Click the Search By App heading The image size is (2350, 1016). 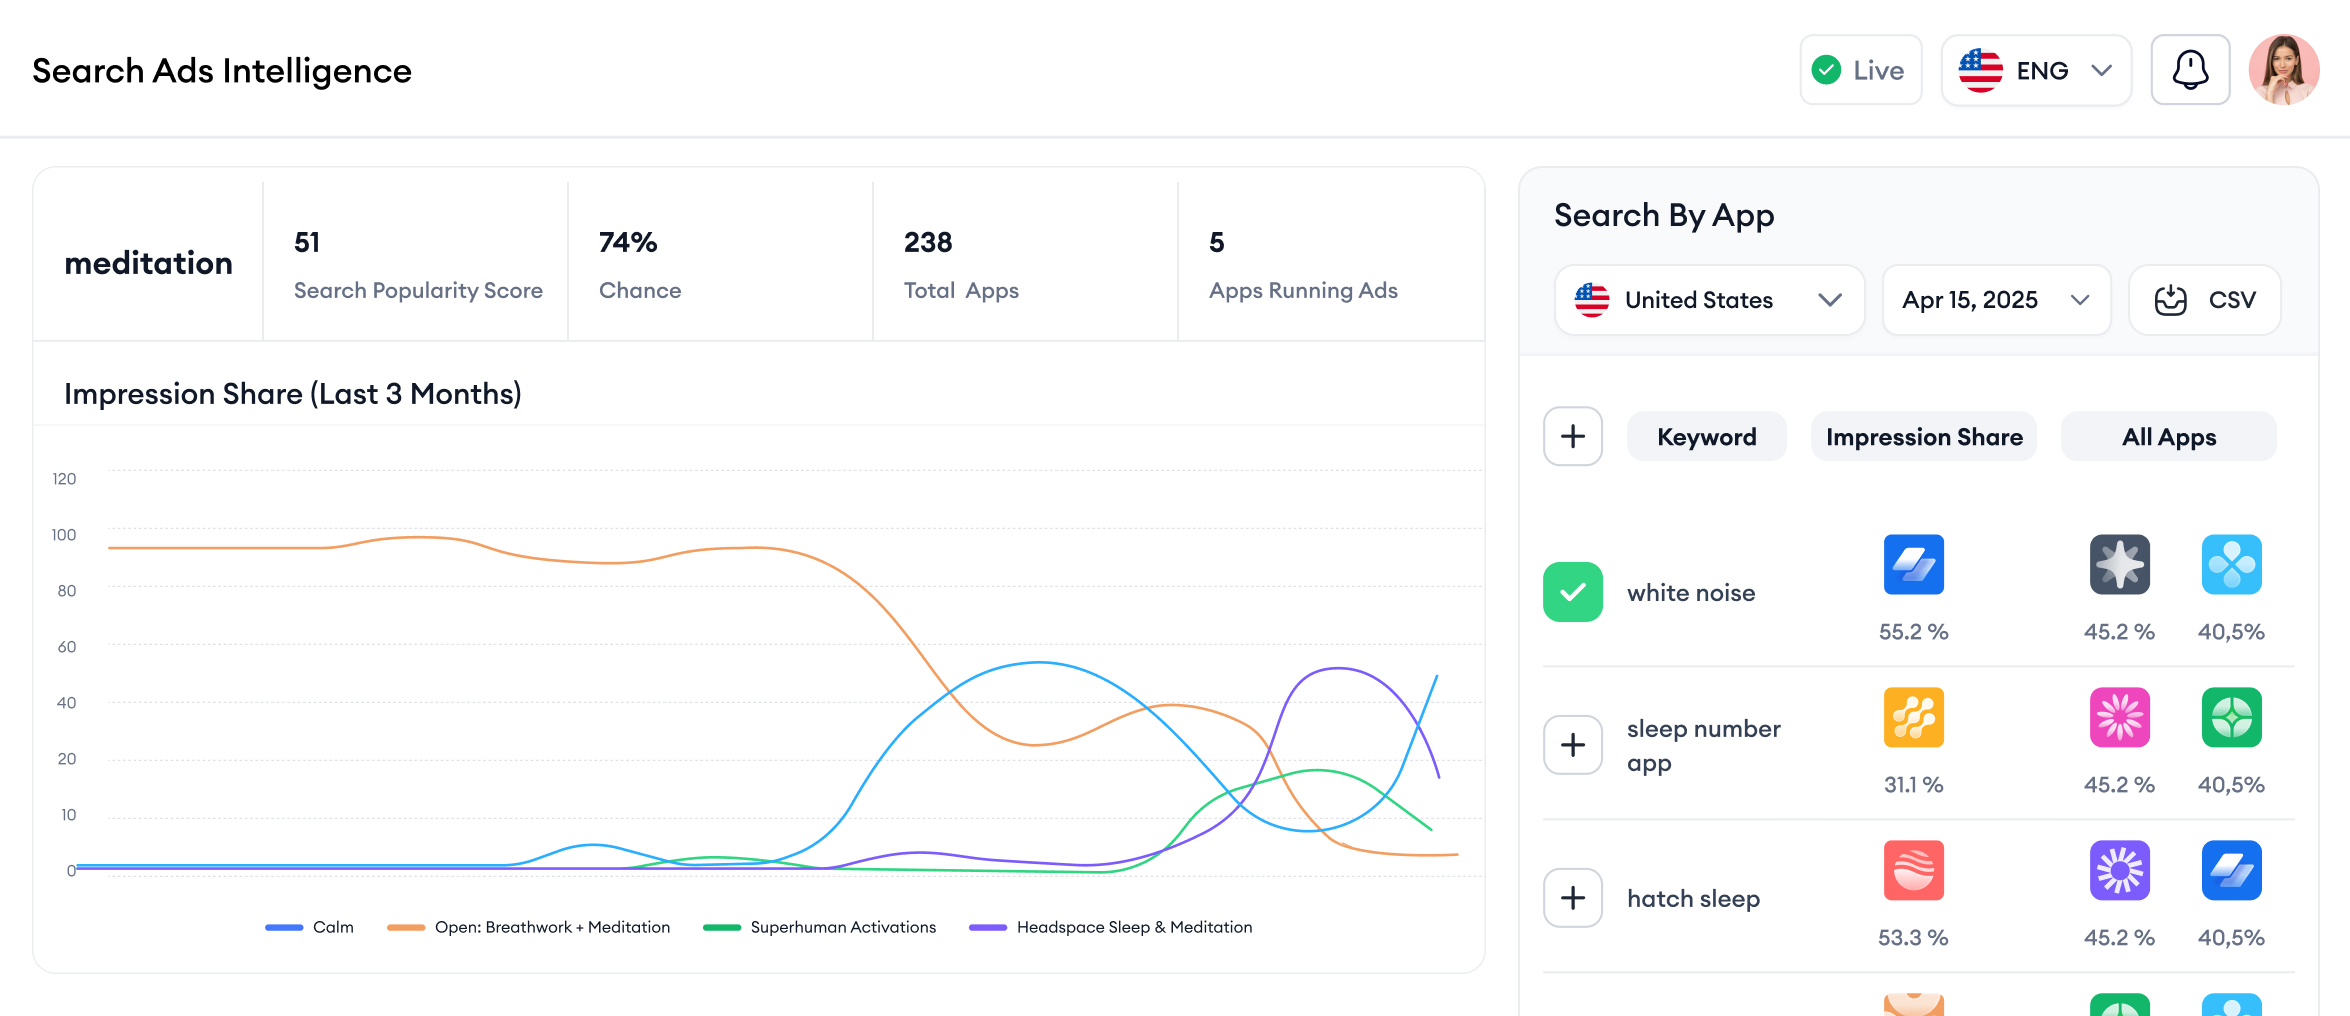(x=1664, y=215)
